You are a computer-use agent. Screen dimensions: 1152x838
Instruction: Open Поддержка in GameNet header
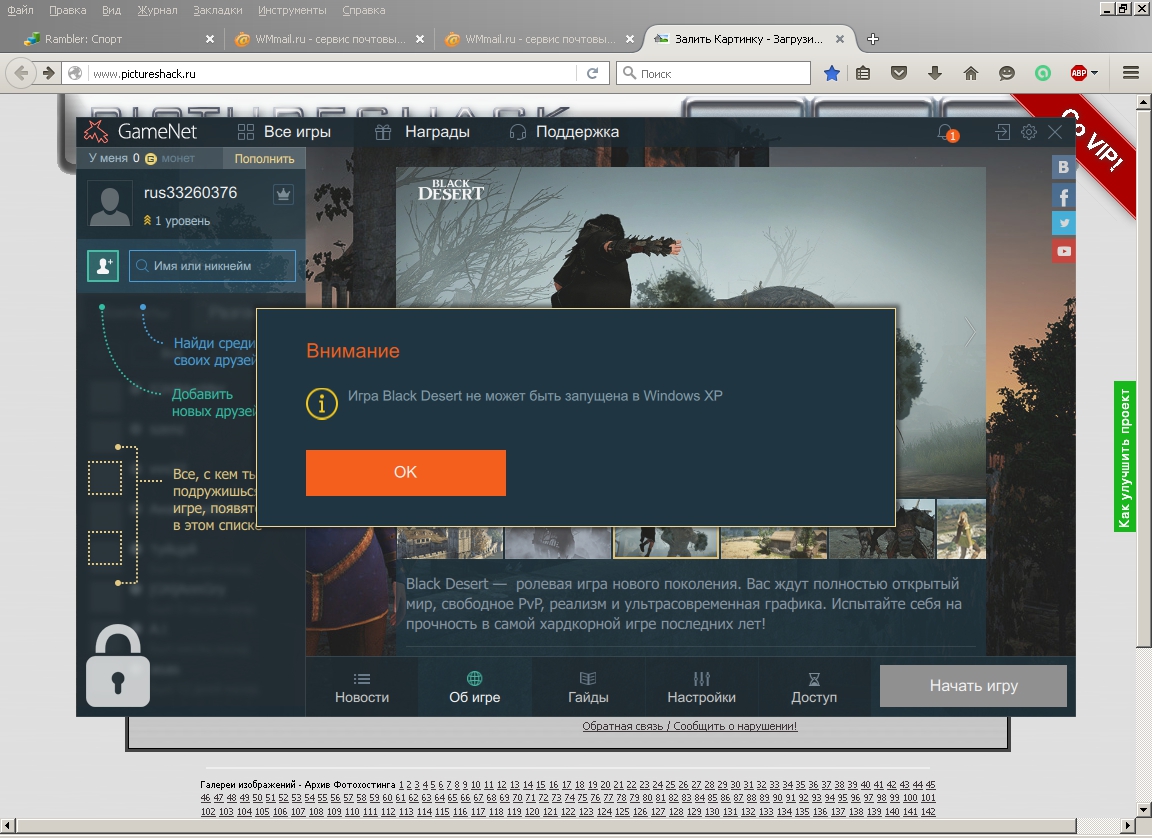point(564,132)
